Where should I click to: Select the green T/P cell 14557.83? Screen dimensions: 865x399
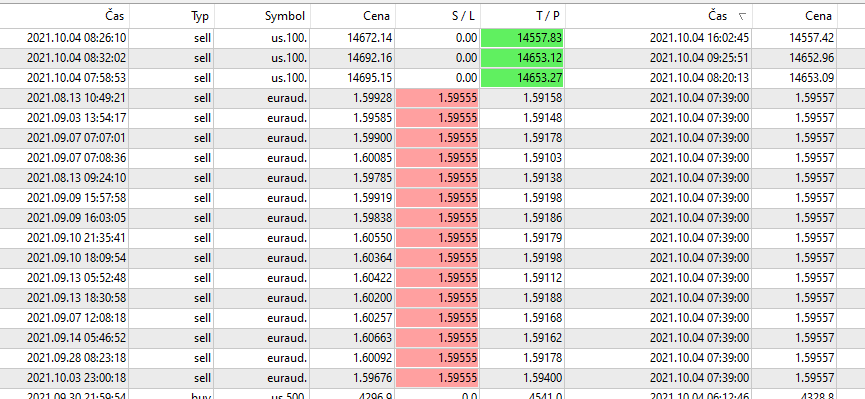(x=522, y=38)
